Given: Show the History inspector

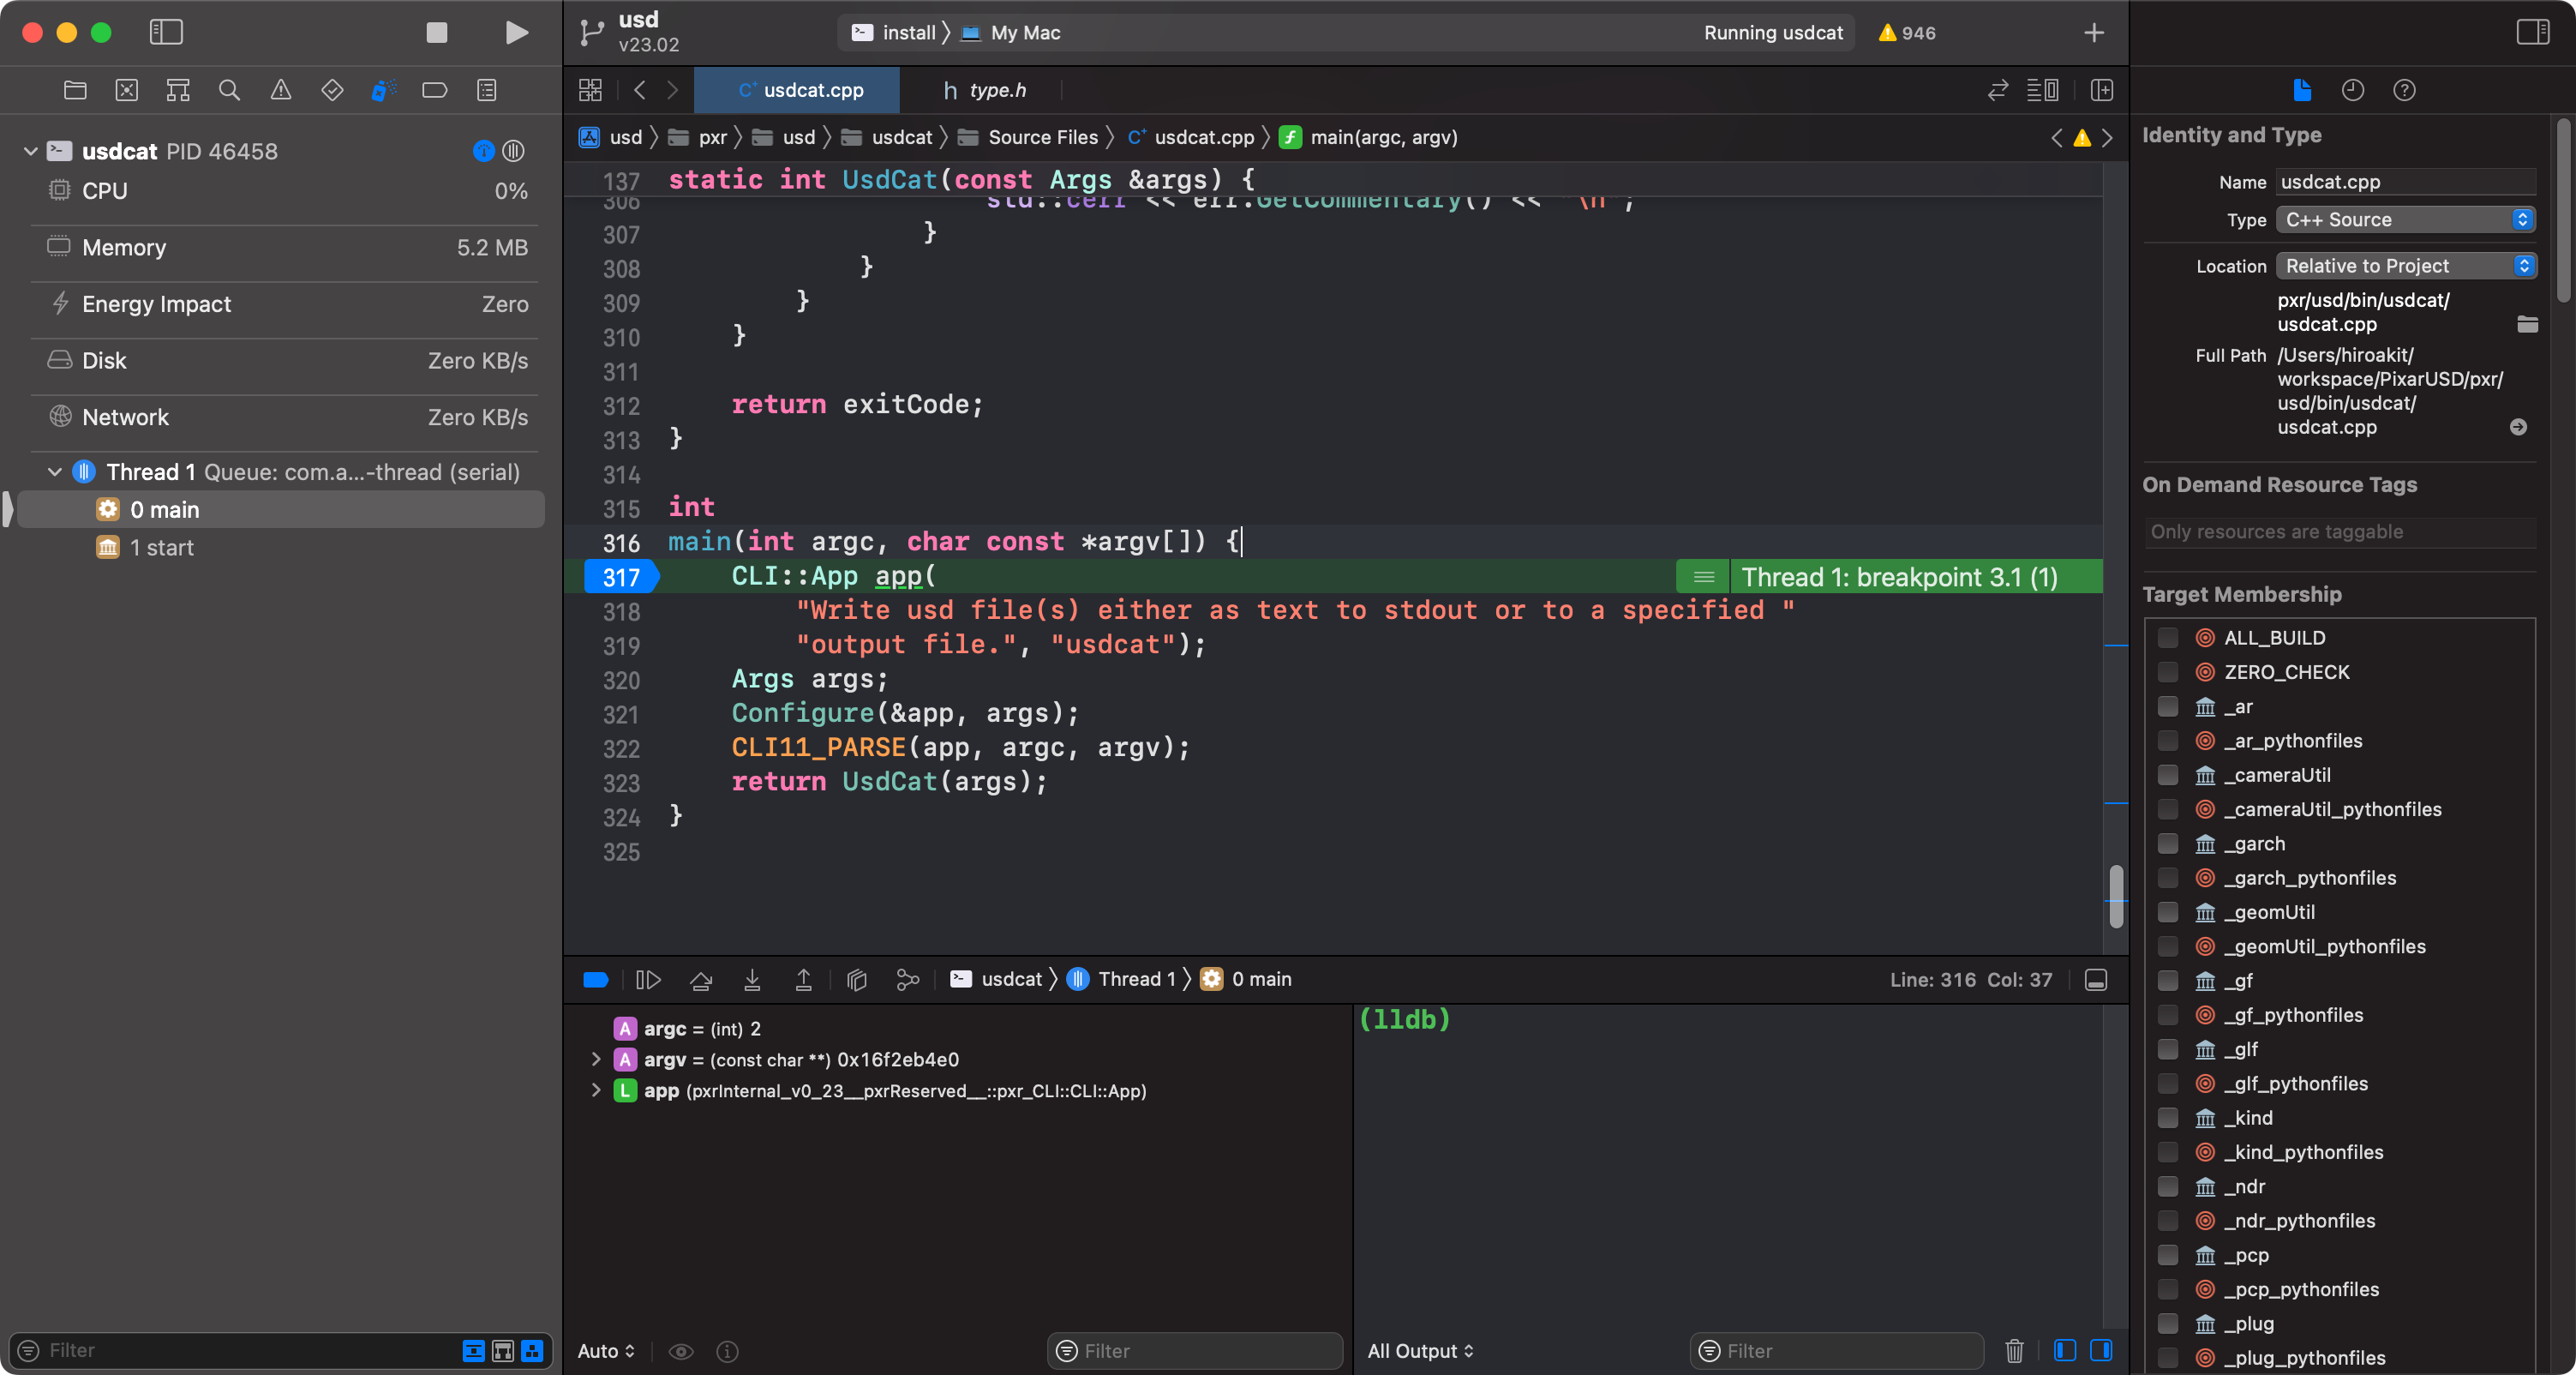Looking at the screenshot, I should (2353, 90).
